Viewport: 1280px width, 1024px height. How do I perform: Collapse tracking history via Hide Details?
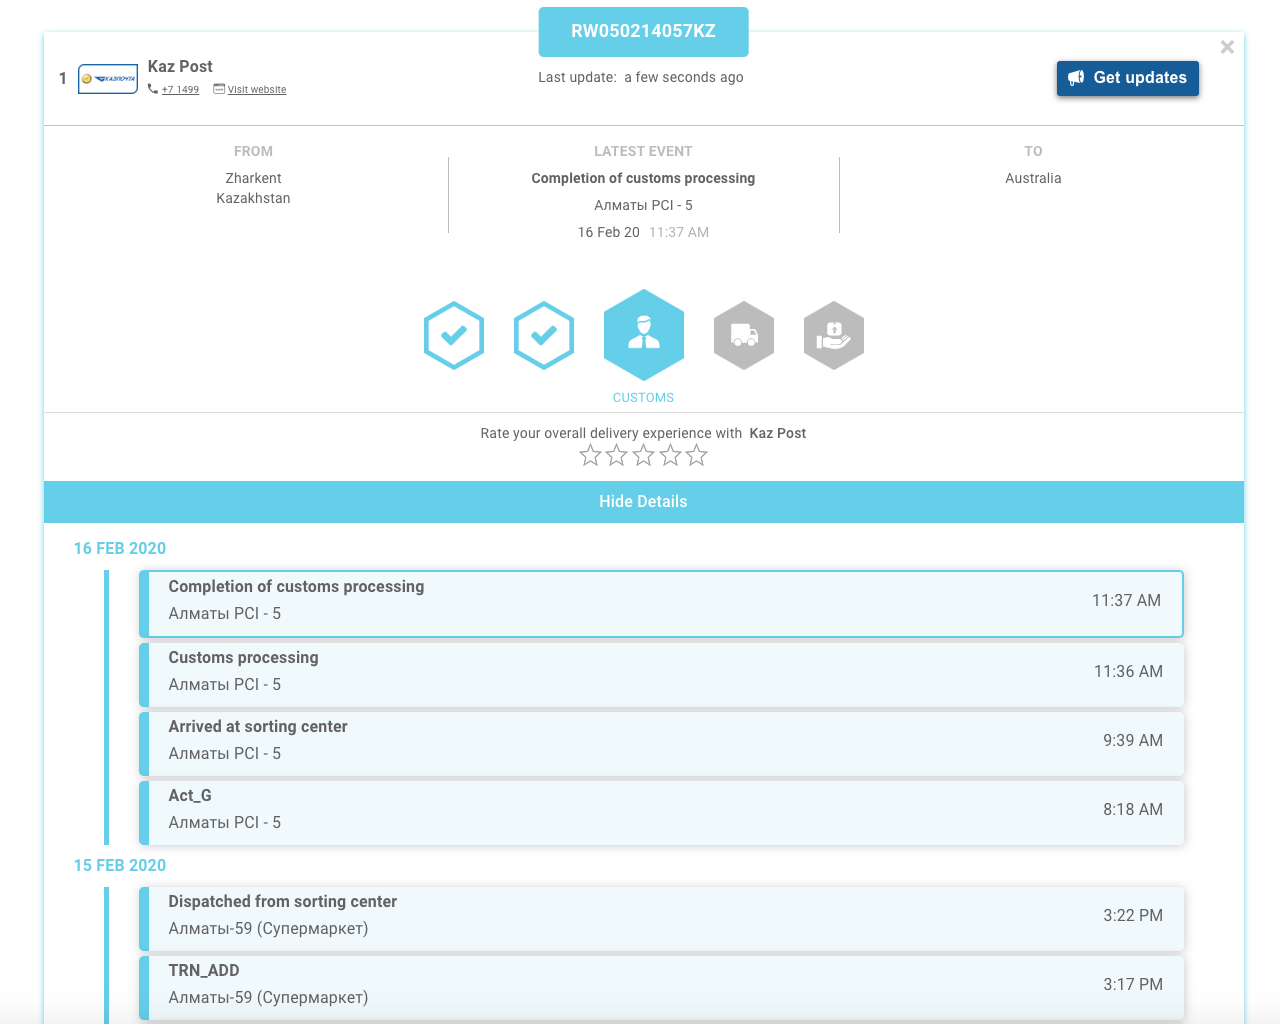644,502
